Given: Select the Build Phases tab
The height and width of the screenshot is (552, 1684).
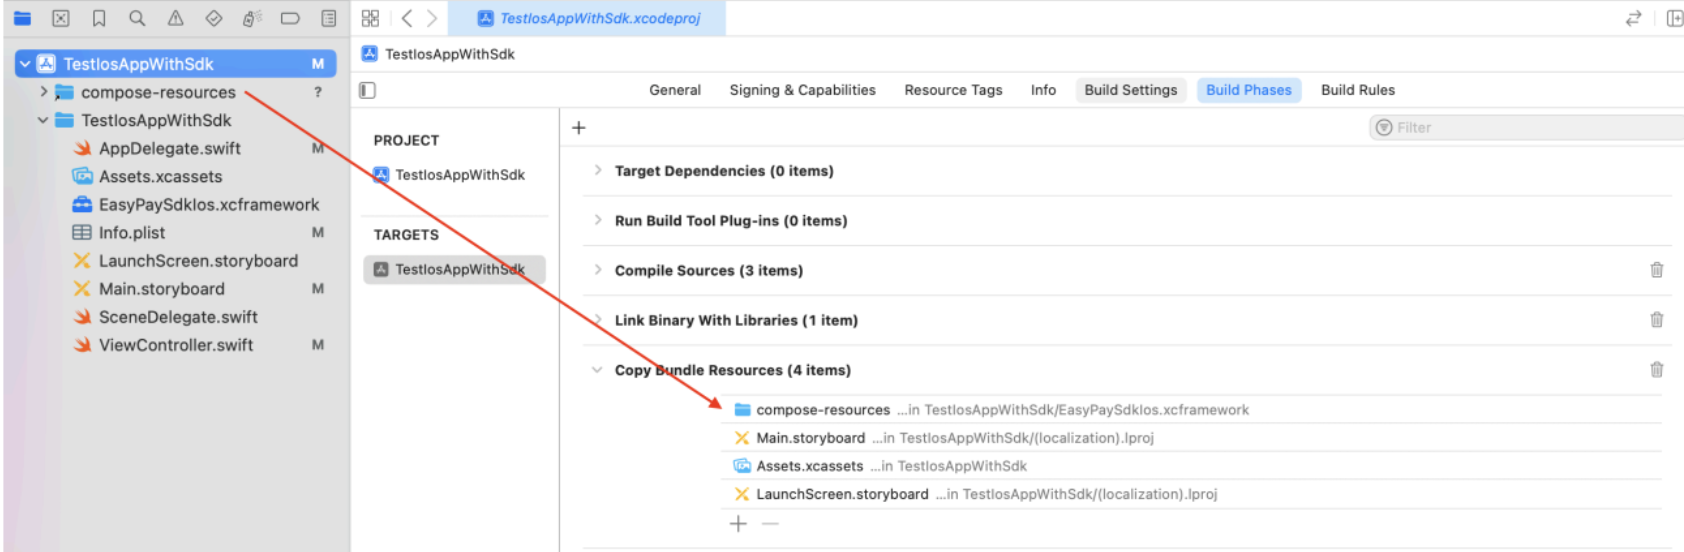Looking at the screenshot, I should [x=1249, y=90].
